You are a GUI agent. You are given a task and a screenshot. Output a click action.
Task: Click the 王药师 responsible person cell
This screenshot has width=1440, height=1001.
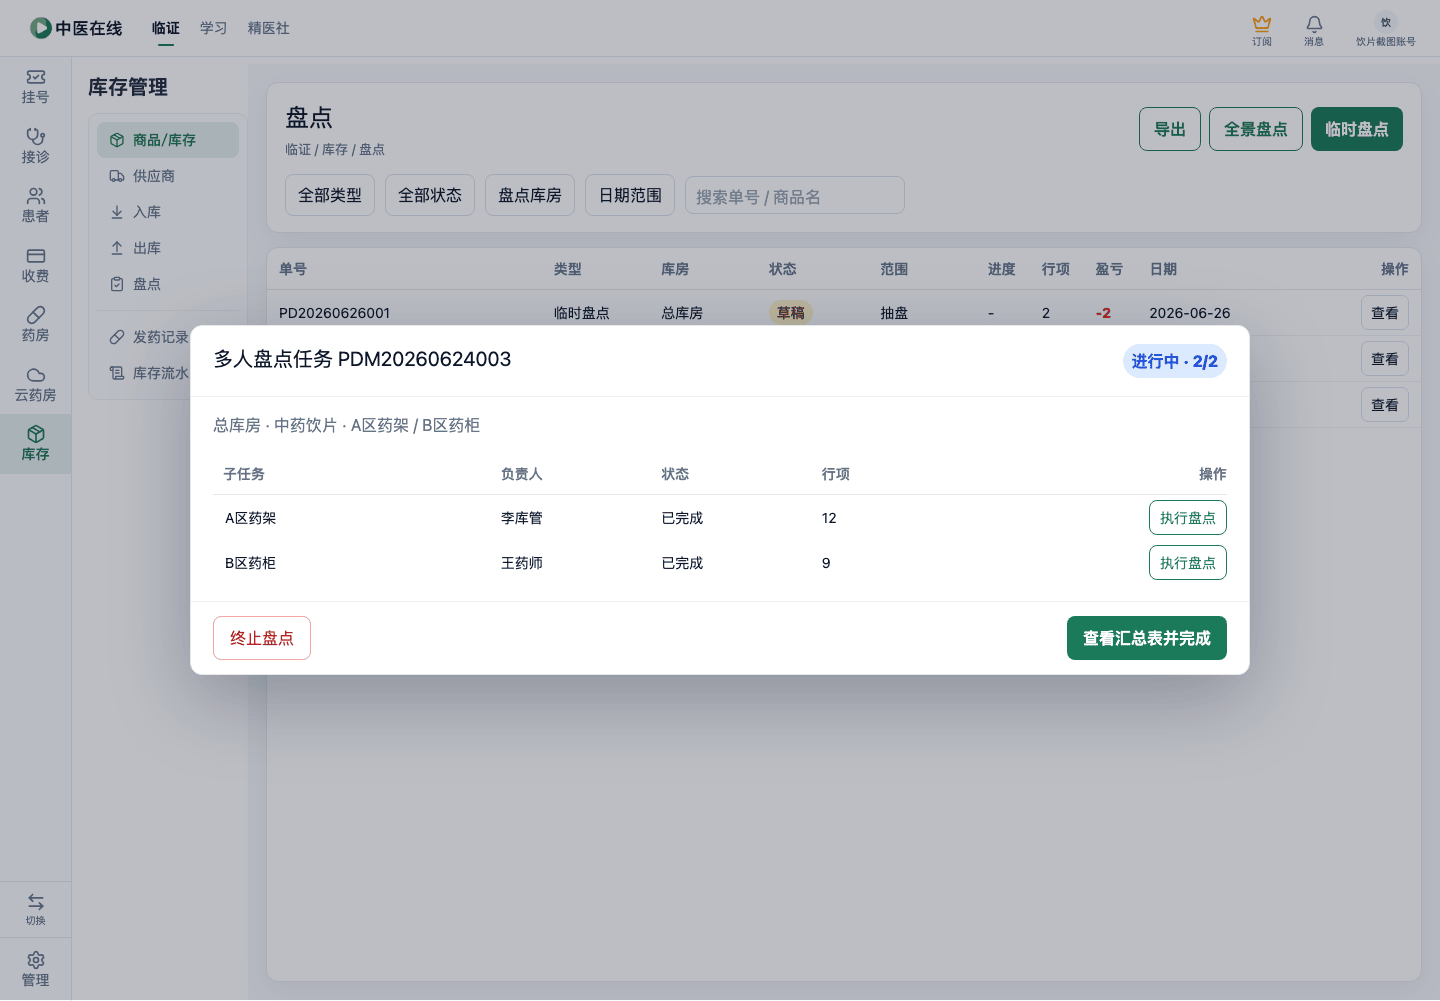pyautogui.click(x=522, y=563)
